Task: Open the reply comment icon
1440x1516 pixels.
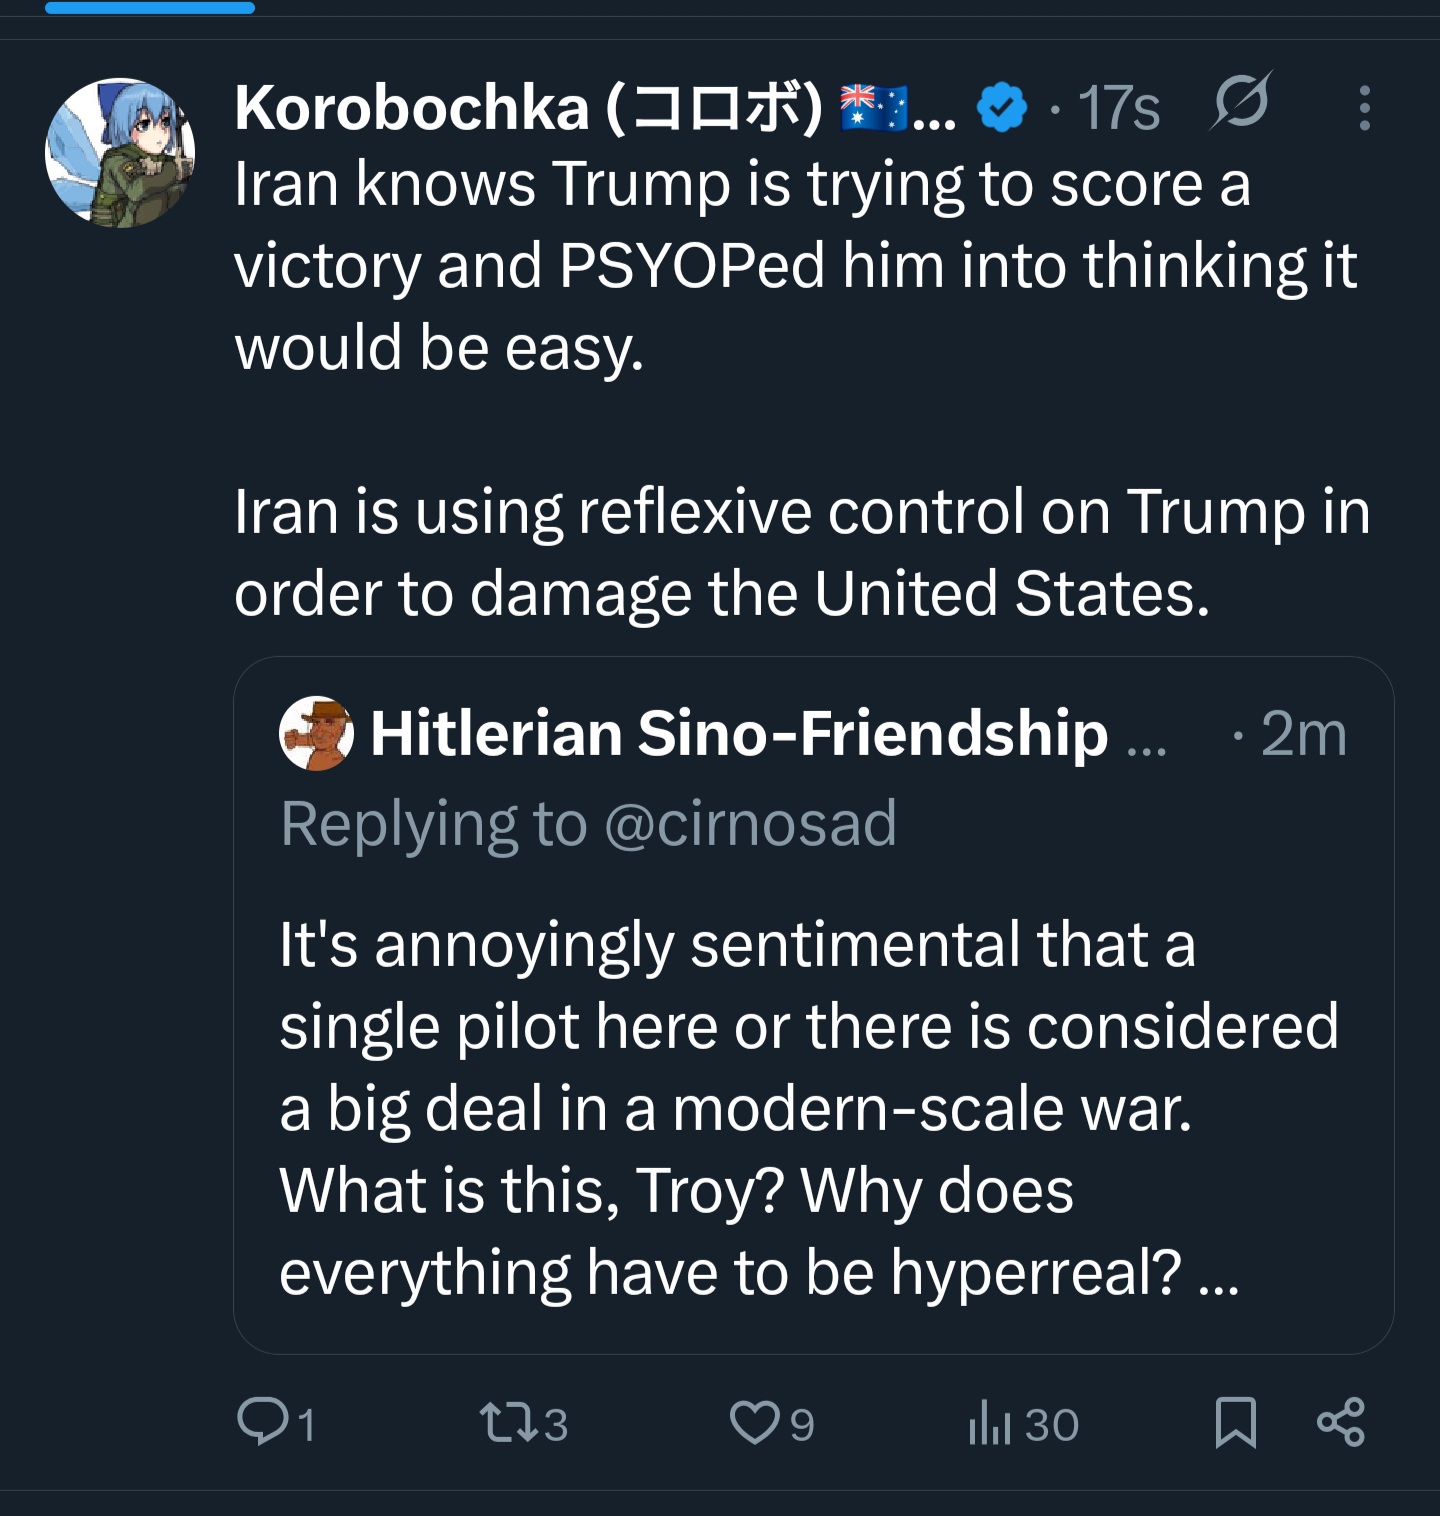Action: (x=262, y=1422)
